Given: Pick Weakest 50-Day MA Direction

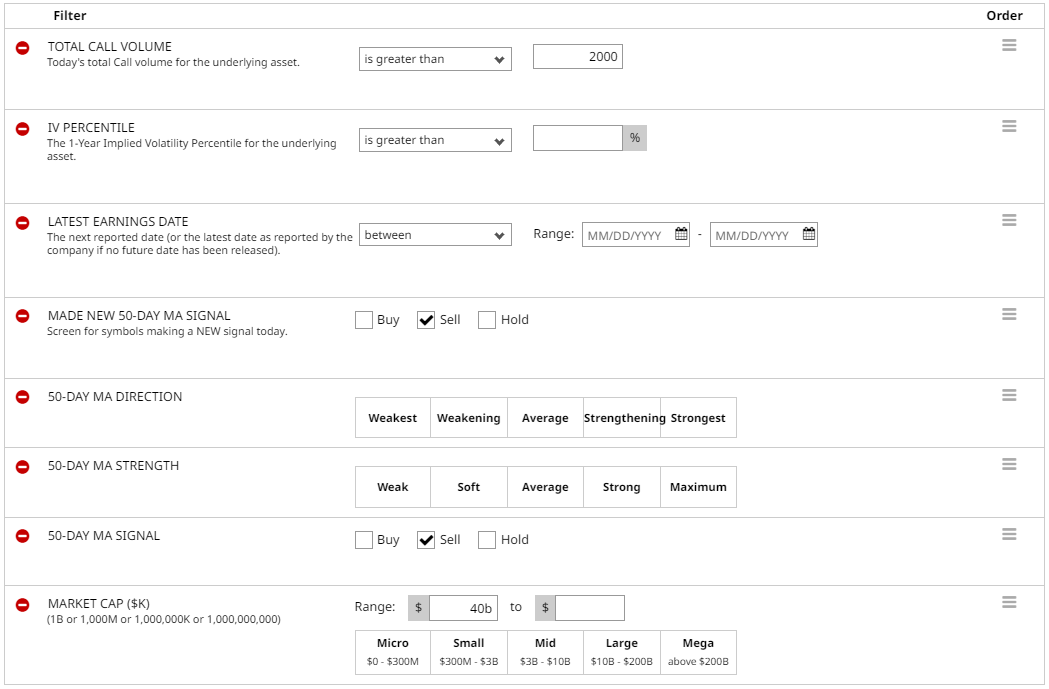Looking at the screenshot, I should [393, 418].
